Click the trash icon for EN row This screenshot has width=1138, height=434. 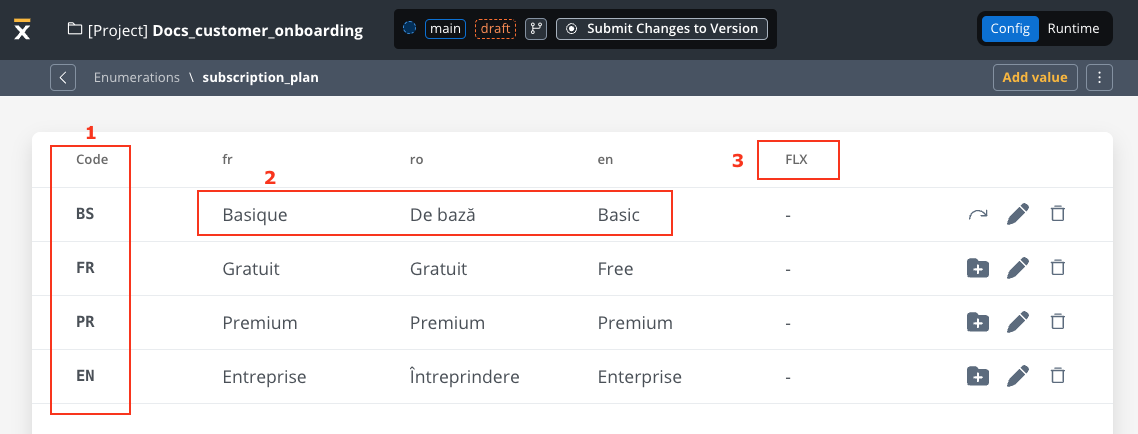[x=1058, y=375]
